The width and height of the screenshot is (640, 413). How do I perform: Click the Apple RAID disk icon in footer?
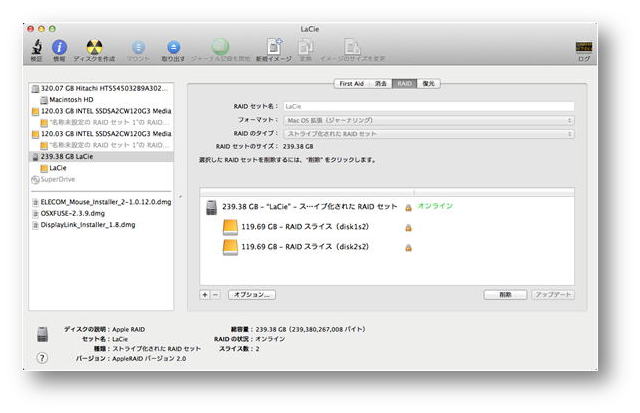point(42,334)
